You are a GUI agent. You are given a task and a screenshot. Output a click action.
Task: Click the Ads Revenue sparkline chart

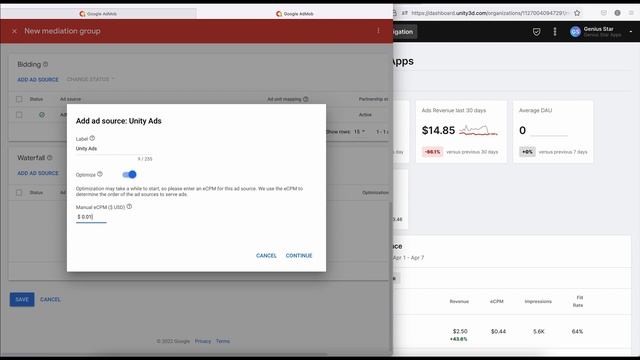(478, 131)
